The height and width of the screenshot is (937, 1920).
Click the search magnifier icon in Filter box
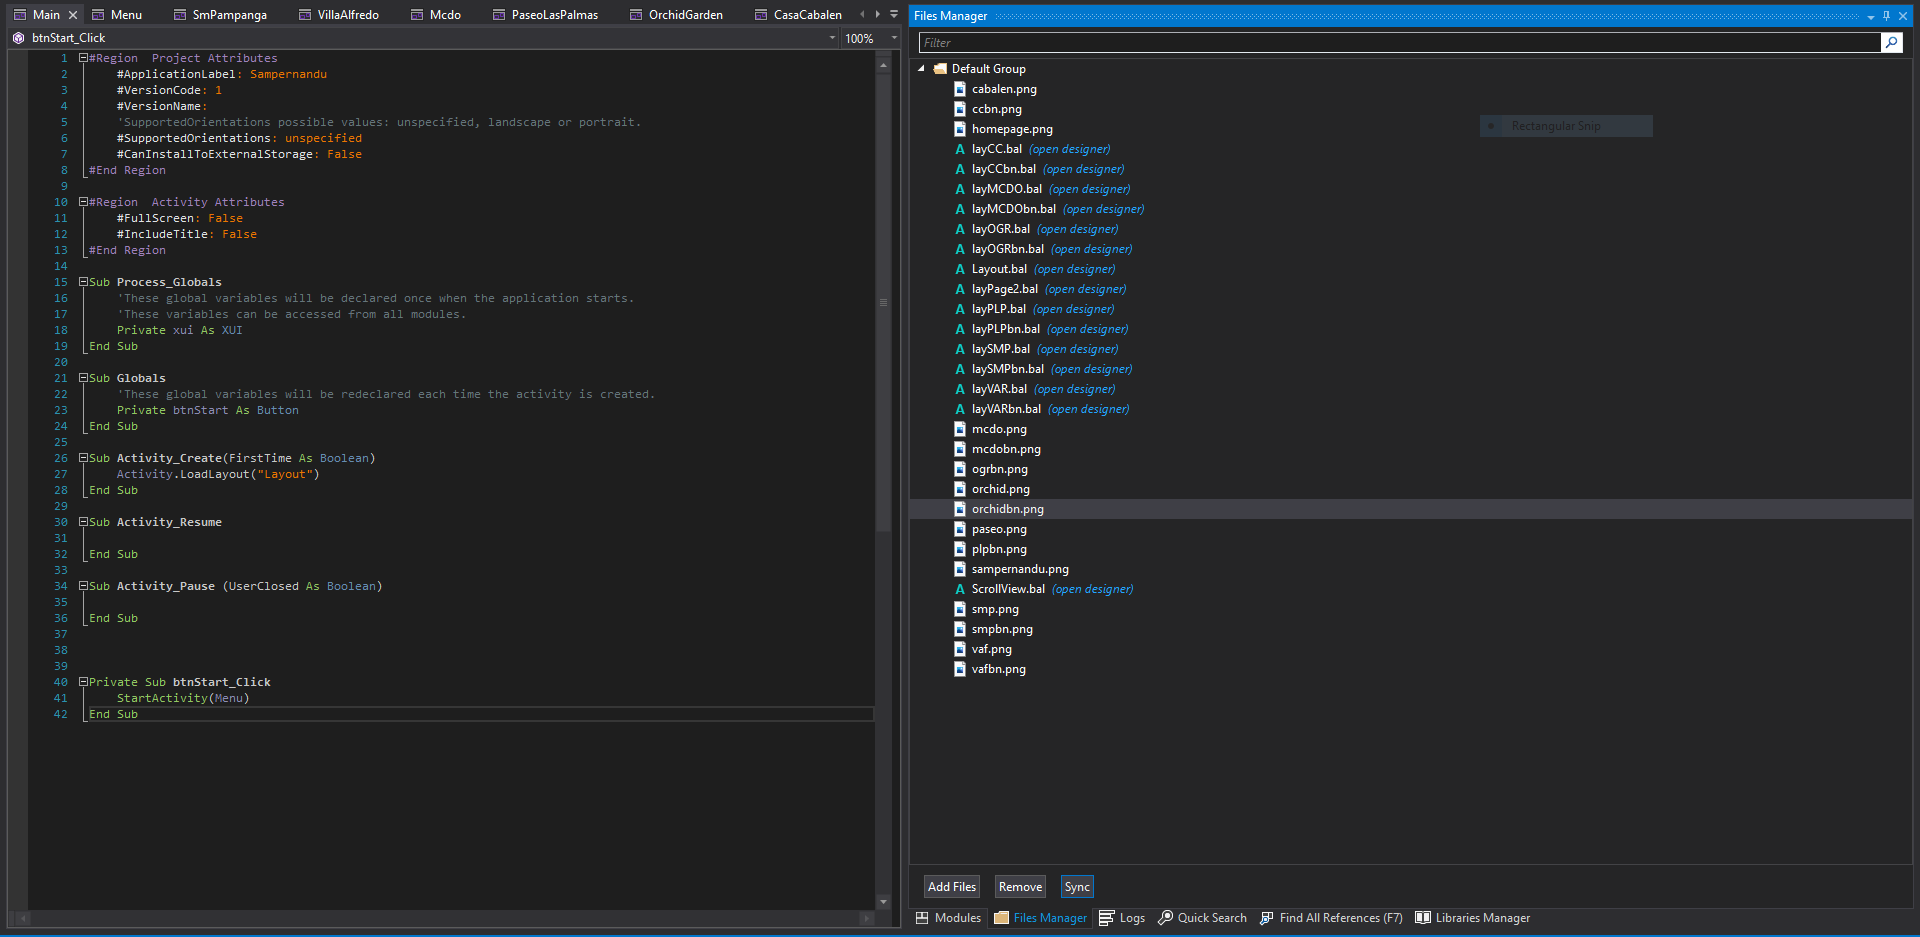(x=1891, y=42)
